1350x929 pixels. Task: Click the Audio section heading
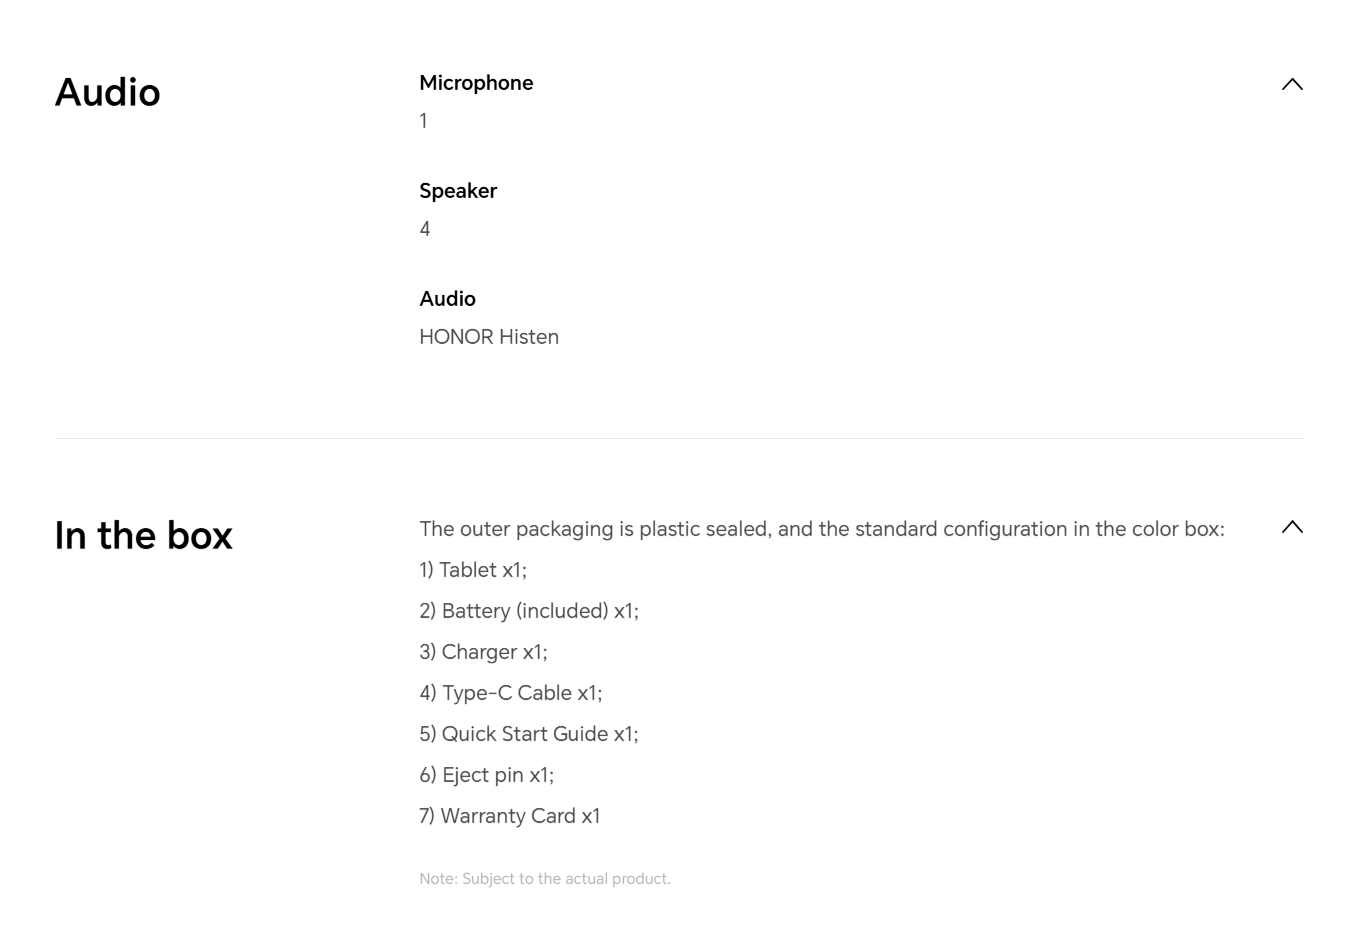coord(107,92)
